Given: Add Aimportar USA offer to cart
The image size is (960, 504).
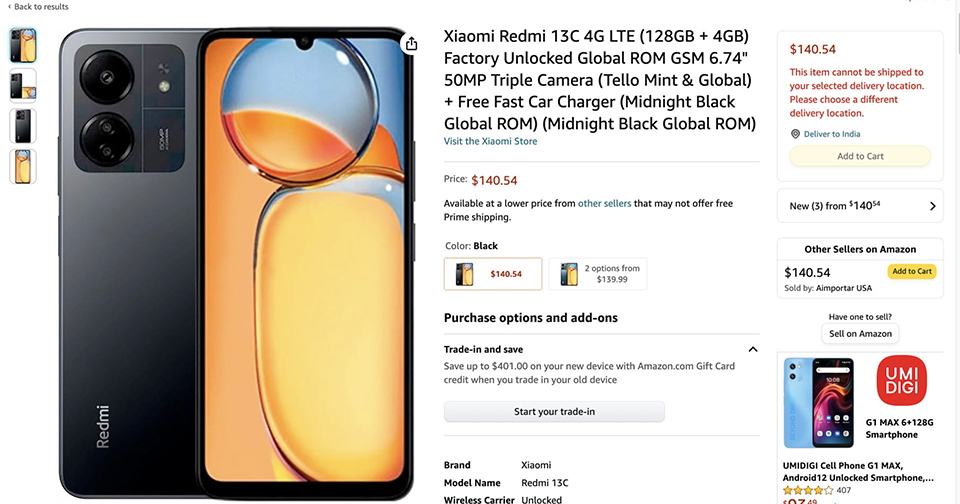Looking at the screenshot, I should tap(911, 272).
